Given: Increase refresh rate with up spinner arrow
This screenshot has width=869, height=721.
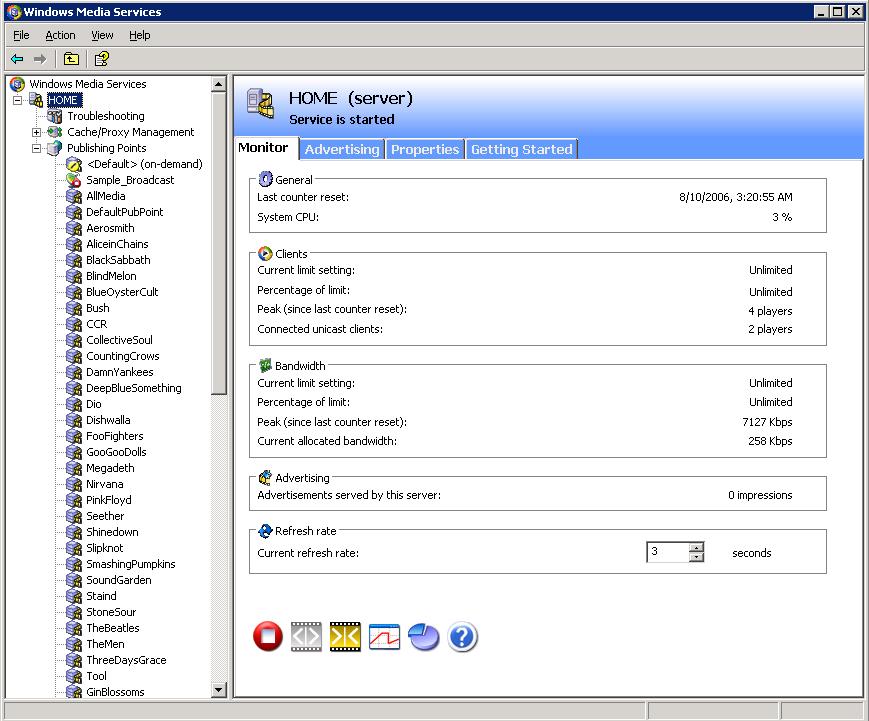Looking at the screenshot, I should tap(697, 548).
